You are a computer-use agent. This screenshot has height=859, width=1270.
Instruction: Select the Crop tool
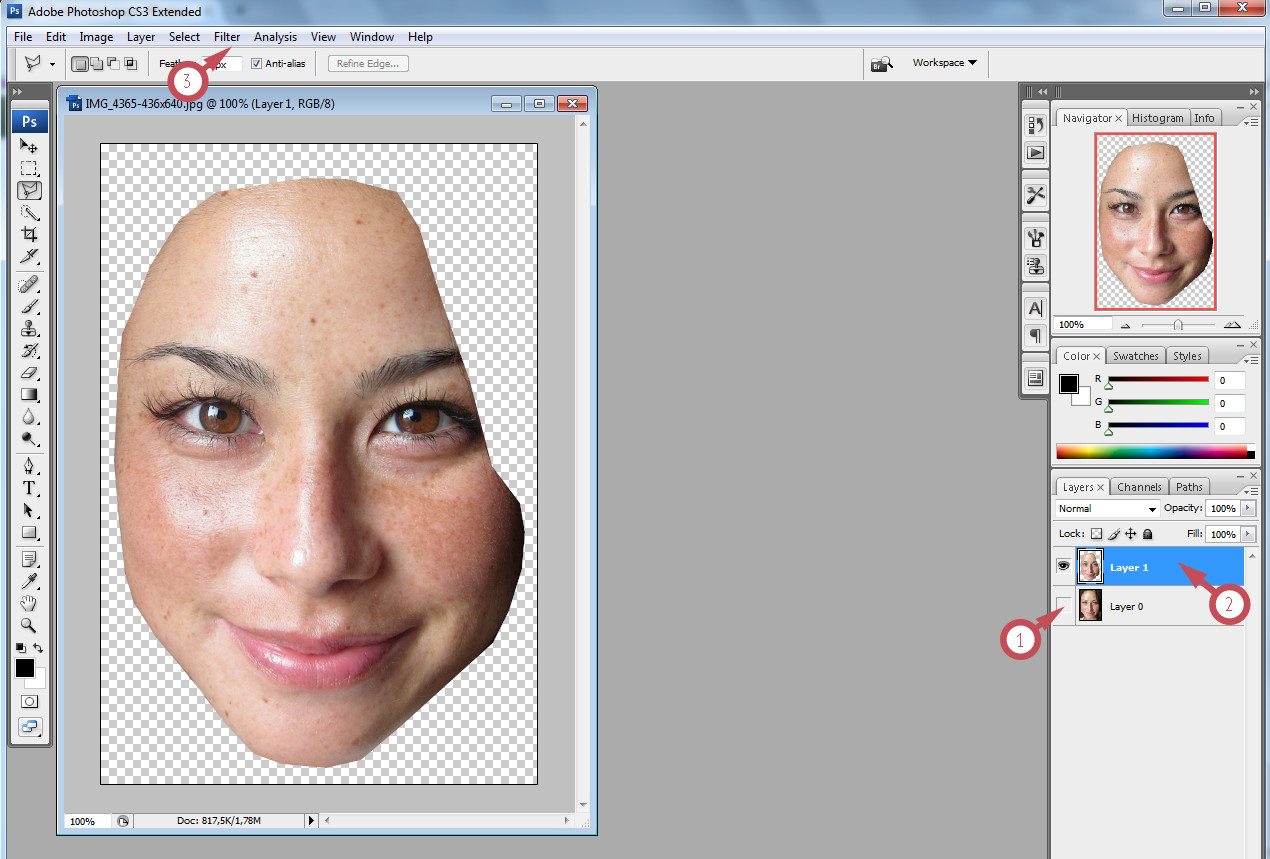click(29, 234)
